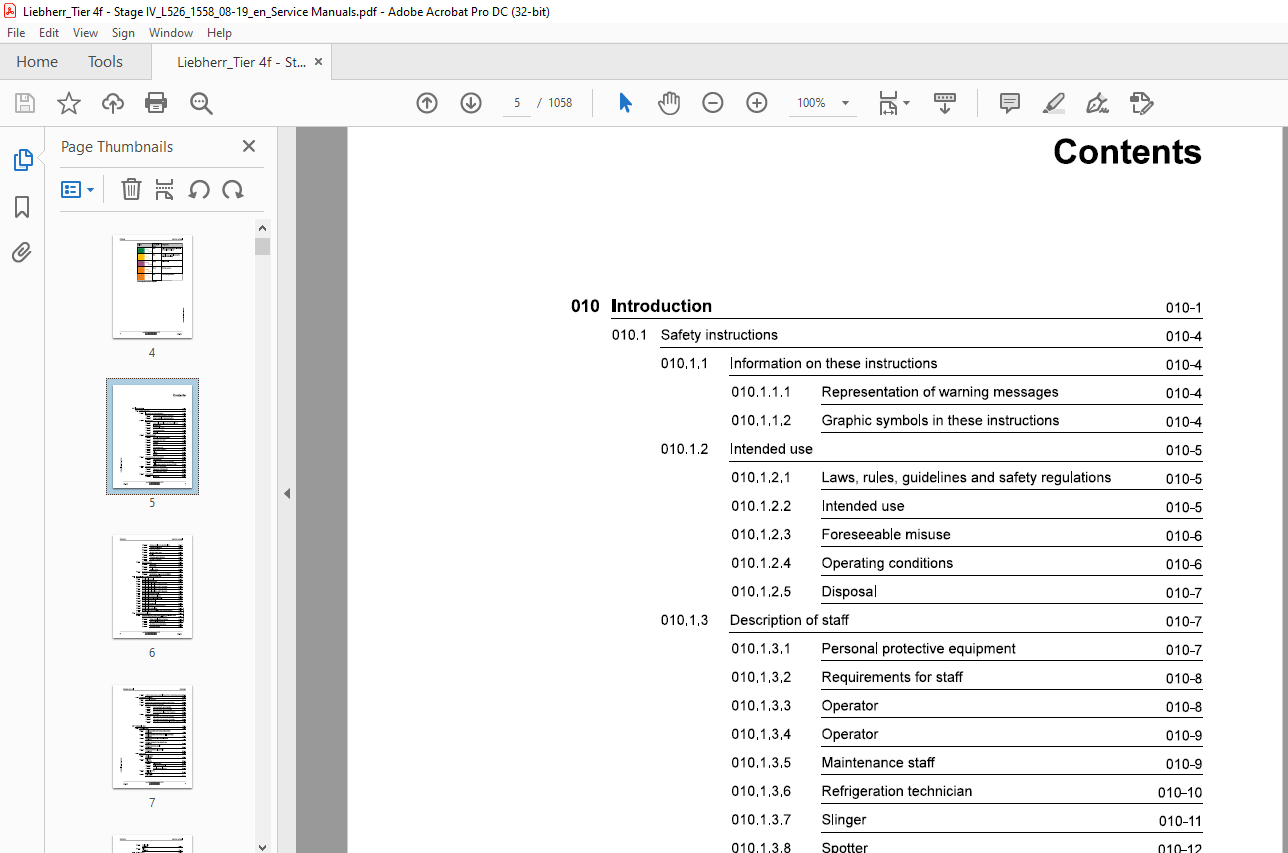
Task: Choose the Selection arrow tool
Action: coord(625,103)
